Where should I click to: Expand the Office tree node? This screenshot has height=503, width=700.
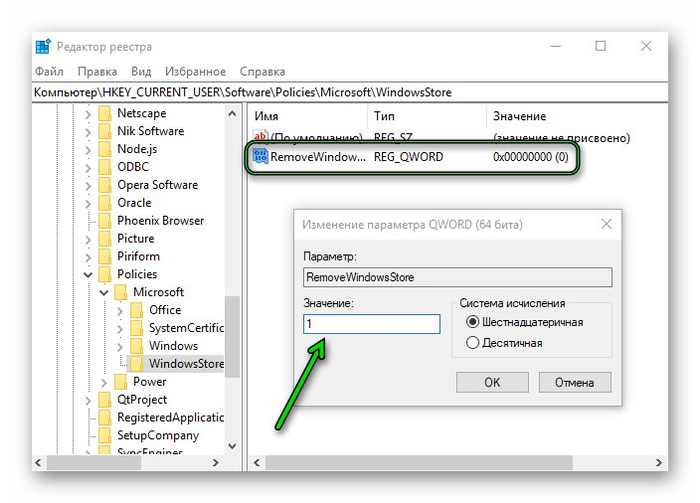(120, 310)
